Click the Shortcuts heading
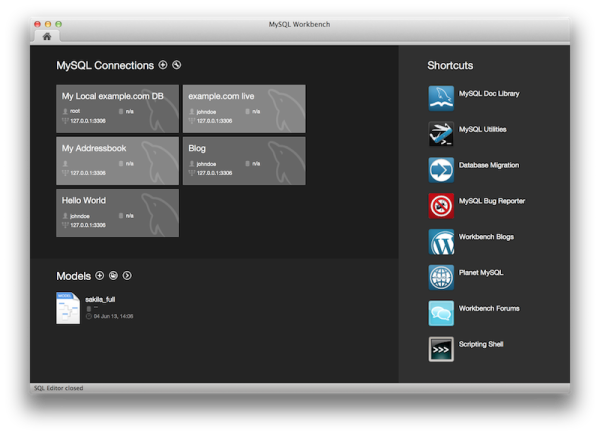Viewport: 600px width, 435px height. 450,65
